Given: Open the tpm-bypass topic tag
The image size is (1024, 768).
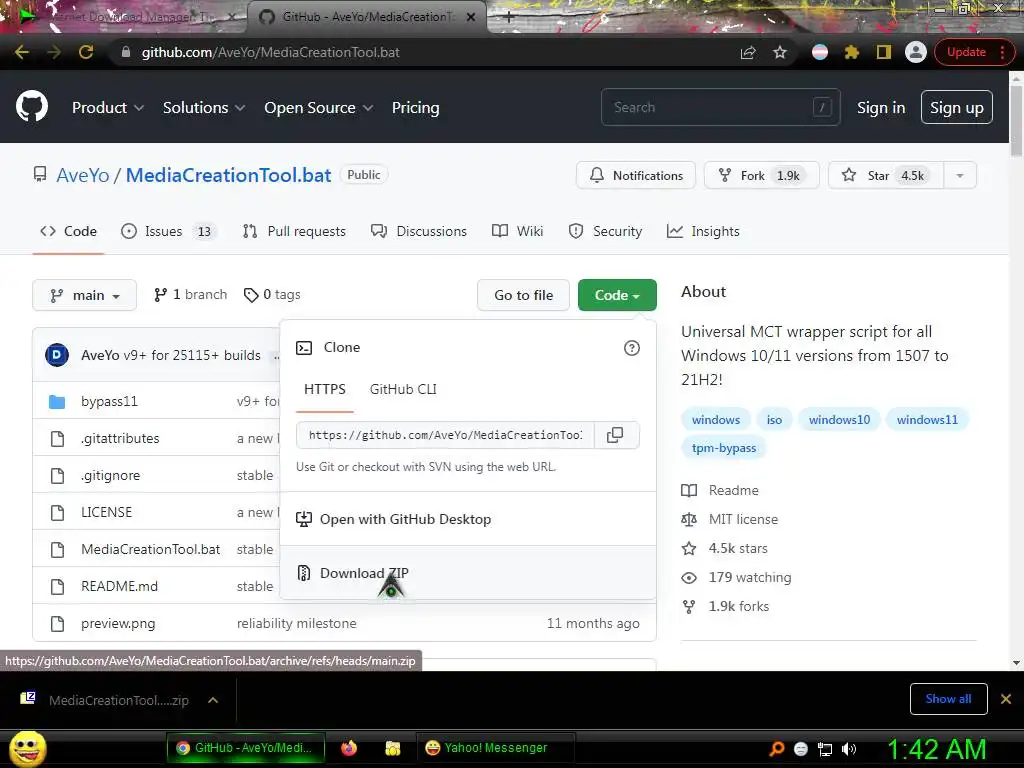Looking at the screenshot, I should point(724,448).
